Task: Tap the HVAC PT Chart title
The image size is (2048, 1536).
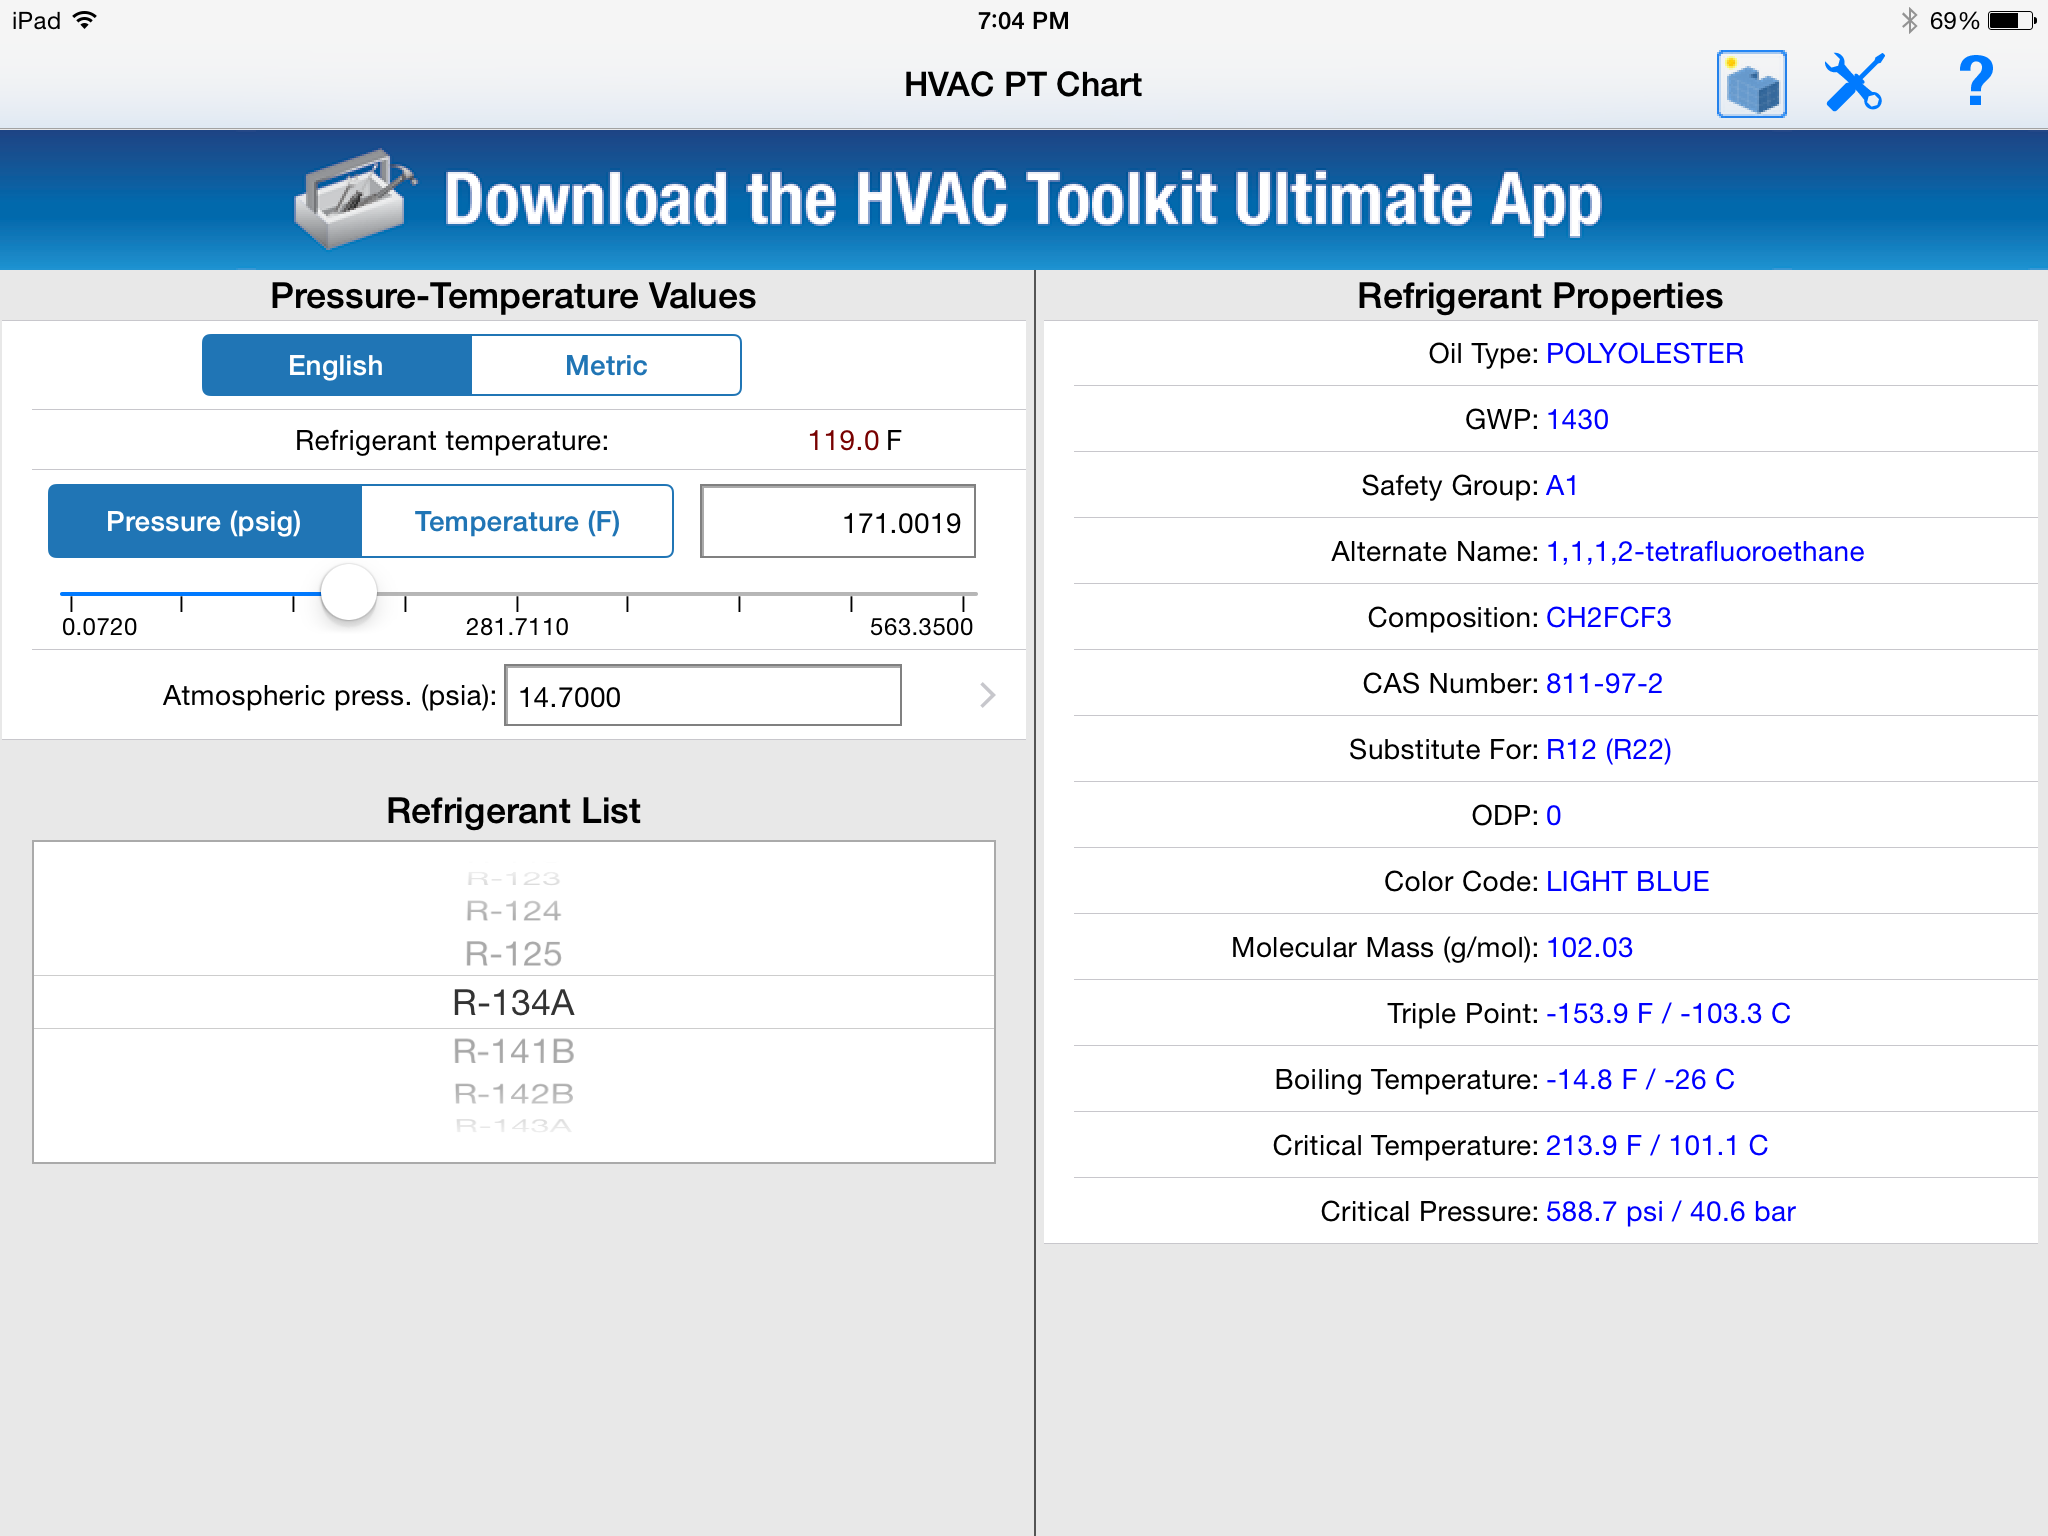Action: (1023, 84)
